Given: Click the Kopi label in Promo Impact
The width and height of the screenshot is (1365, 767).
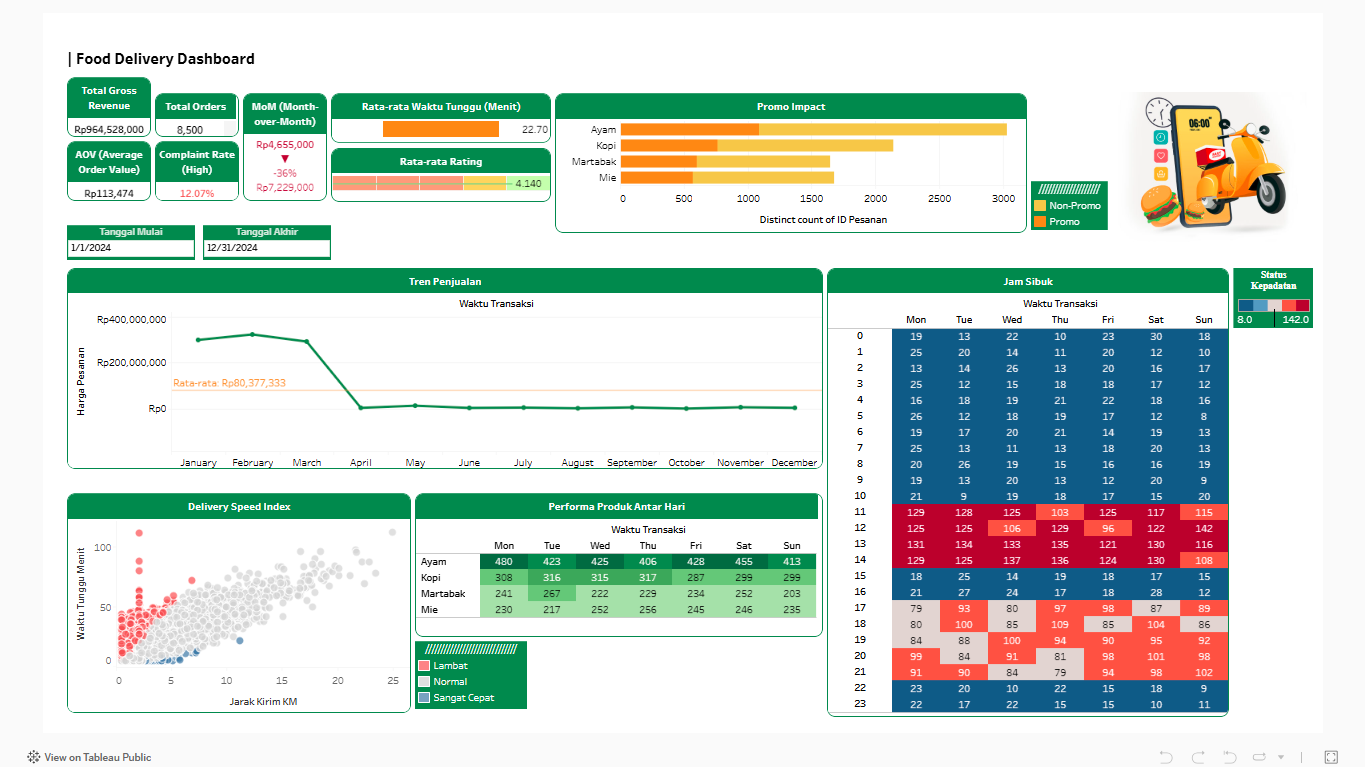Looking at the screenshot, I should (606, 145).
